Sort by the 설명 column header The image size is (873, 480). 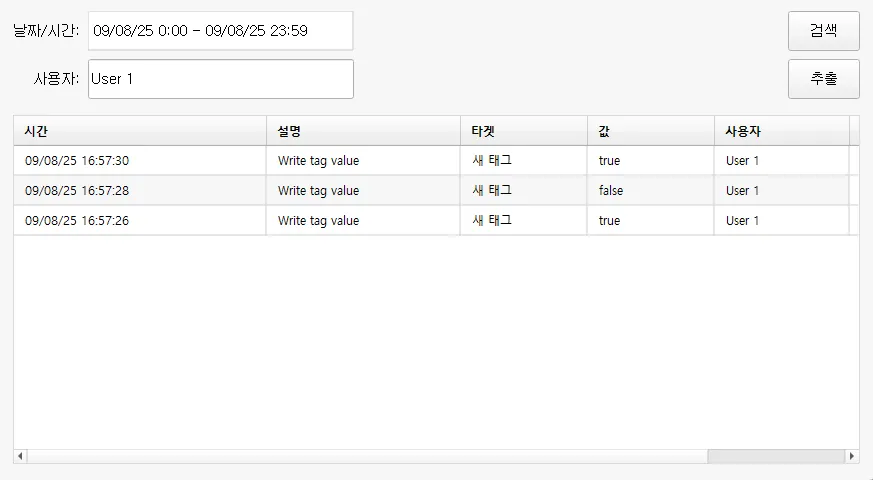point(362,131)
